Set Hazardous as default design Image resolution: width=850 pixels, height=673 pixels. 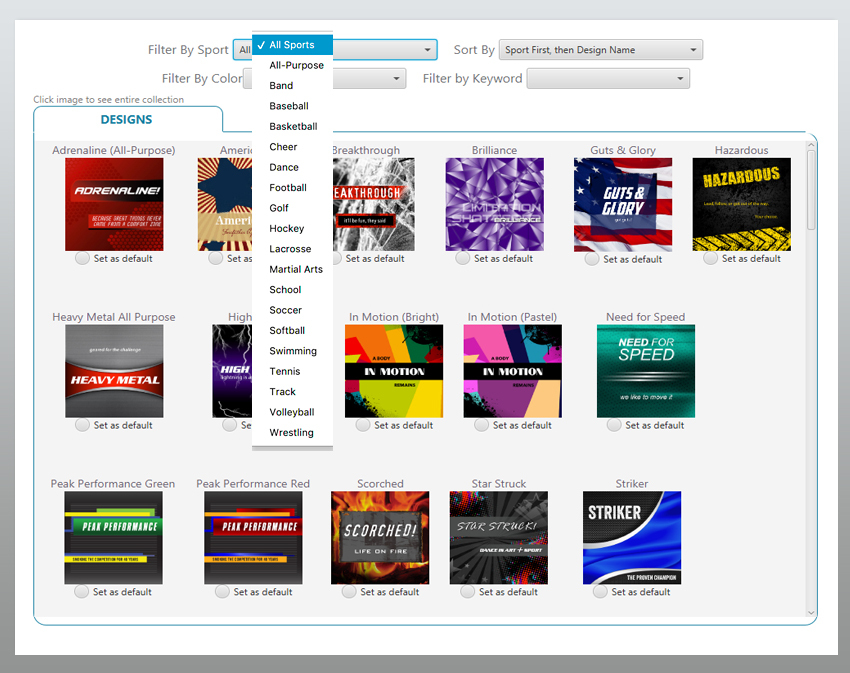(x=710, y=258)
